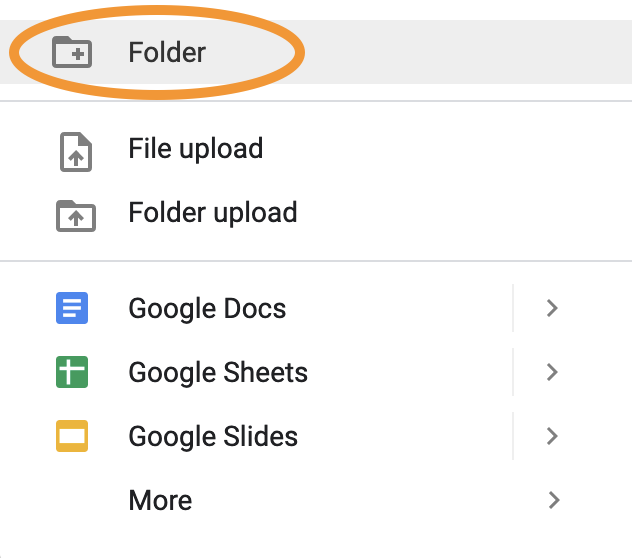Screen dimensions: 632x558
Task: Create a spreadsheet via Google Sheets label
Action: coord(218,373)
